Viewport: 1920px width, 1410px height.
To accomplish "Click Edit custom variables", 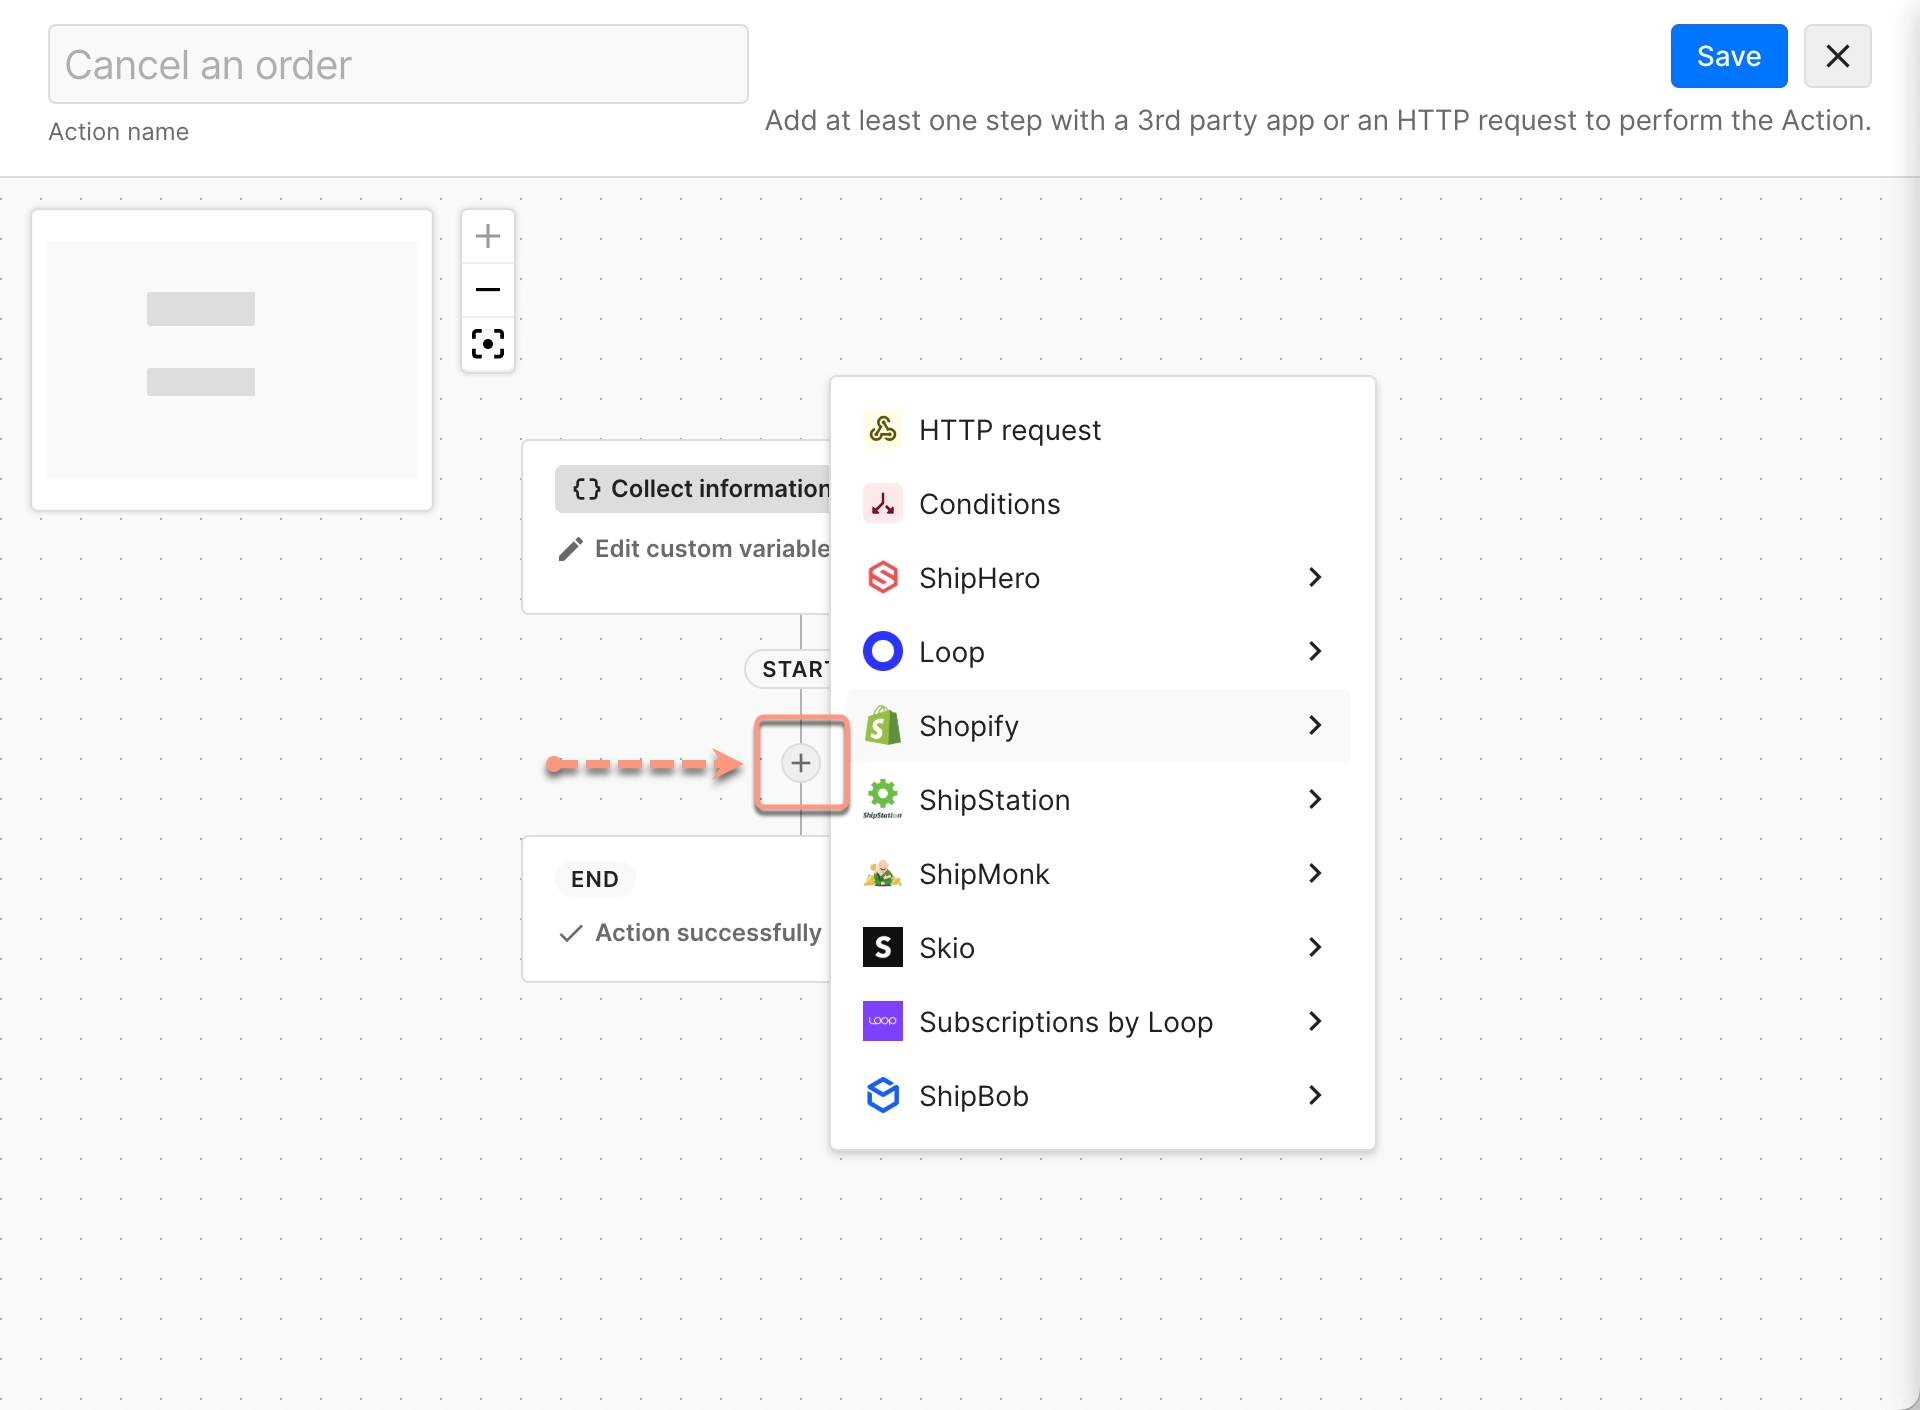I will (x=711, y=548).
